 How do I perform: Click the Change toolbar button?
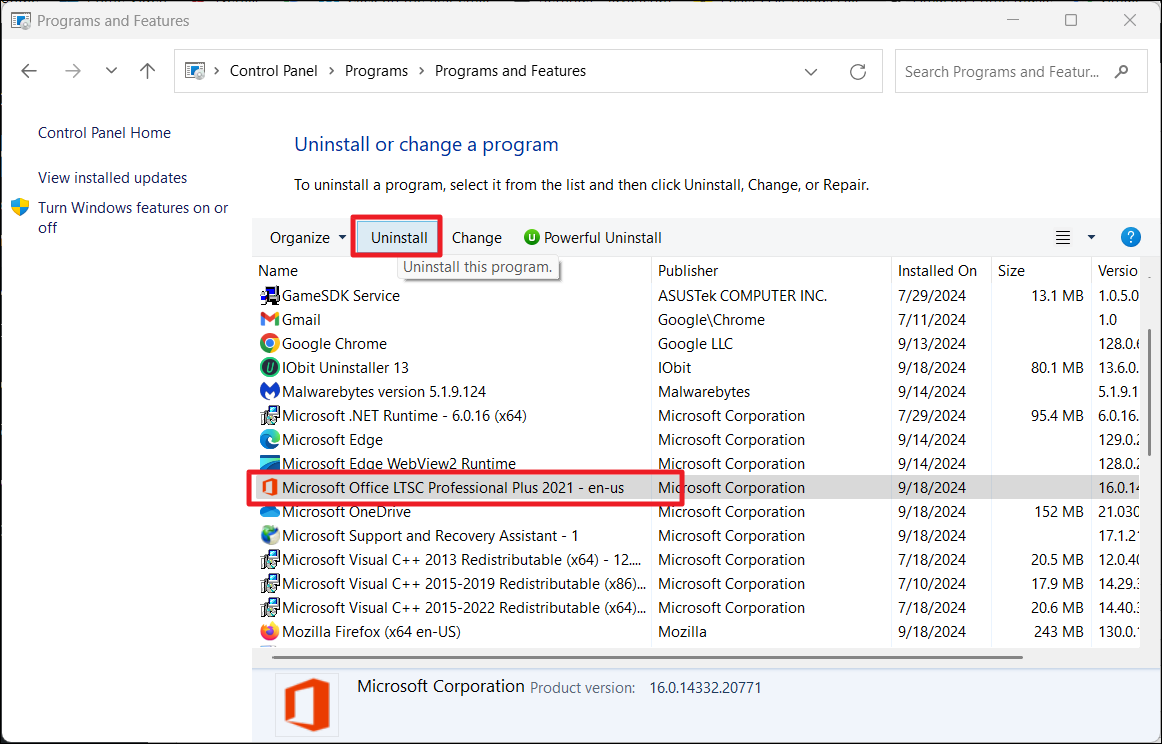pyautogui.click(x=477, y=238)
